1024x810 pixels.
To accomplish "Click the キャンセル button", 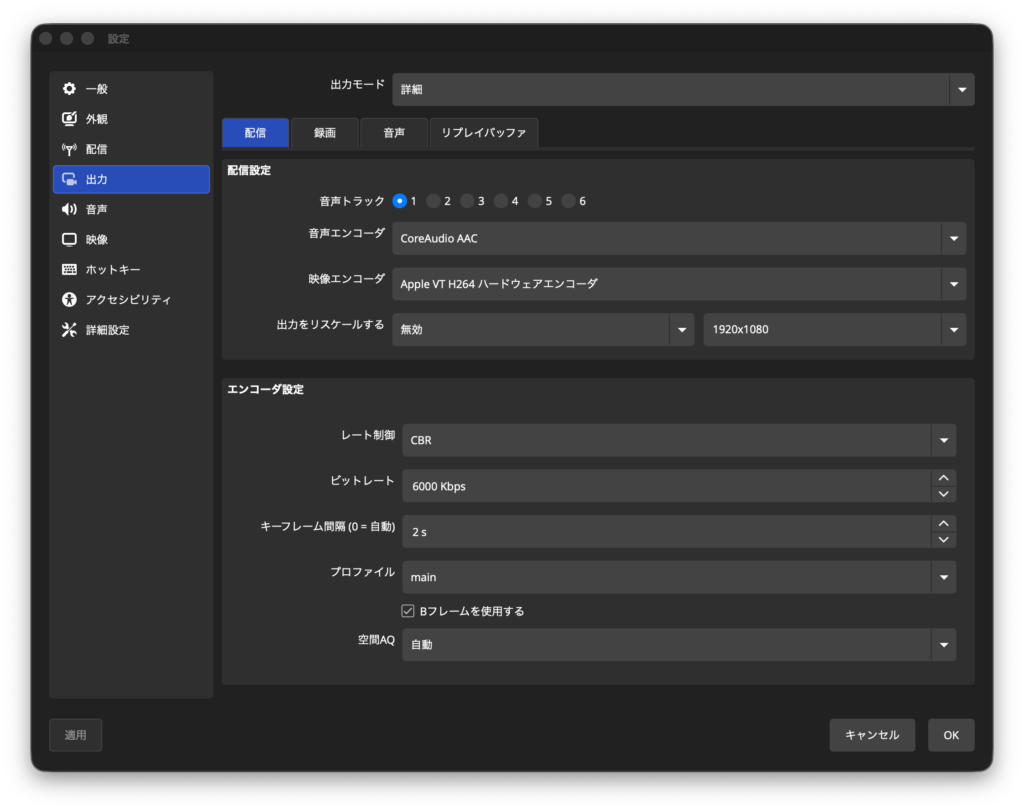I will click(x=871, y=735).
